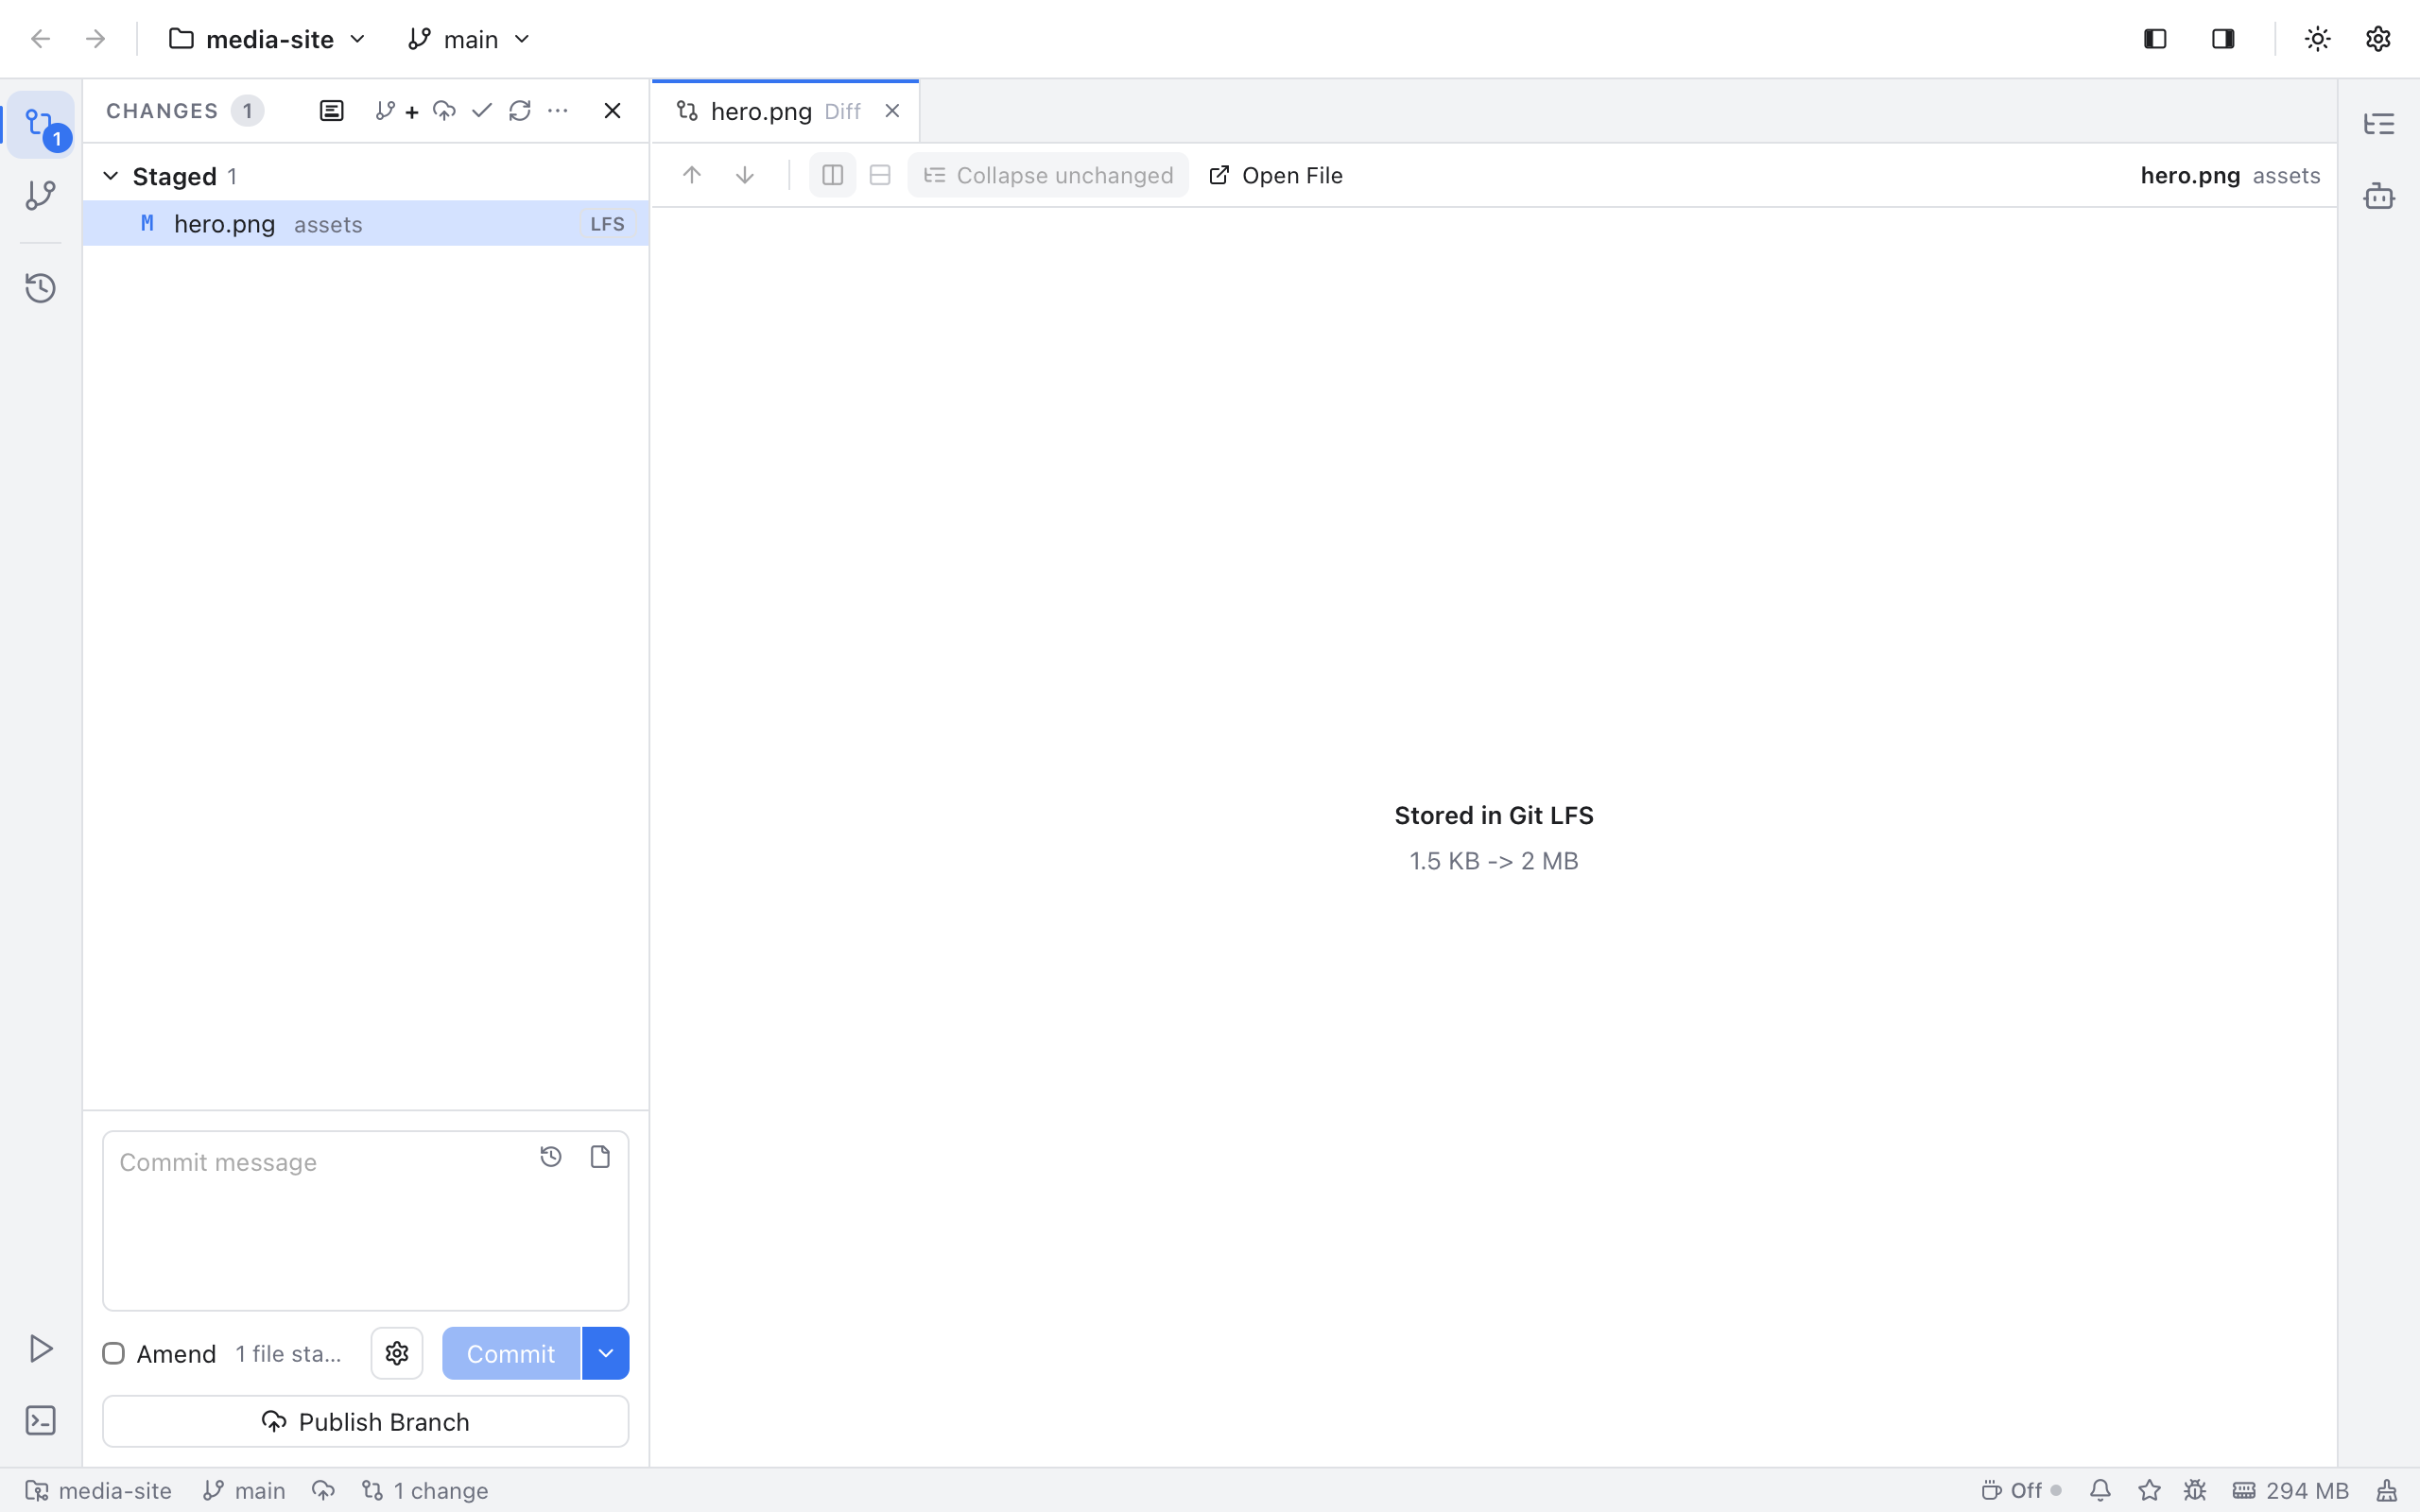Toggle the right panel layout icon
This screenshot has height=1512, width=2420.
(2223, 39)
